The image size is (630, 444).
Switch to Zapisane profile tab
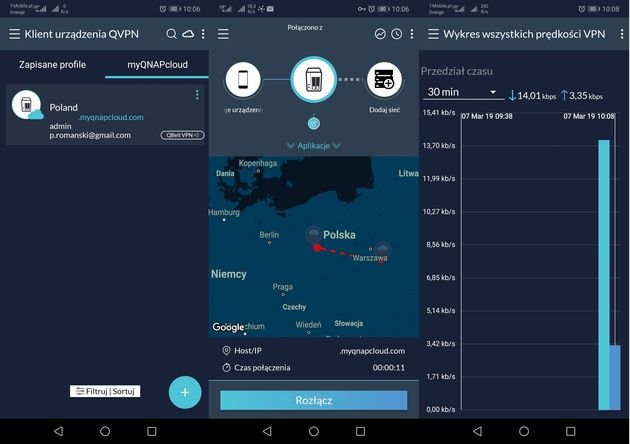[52, 65]
